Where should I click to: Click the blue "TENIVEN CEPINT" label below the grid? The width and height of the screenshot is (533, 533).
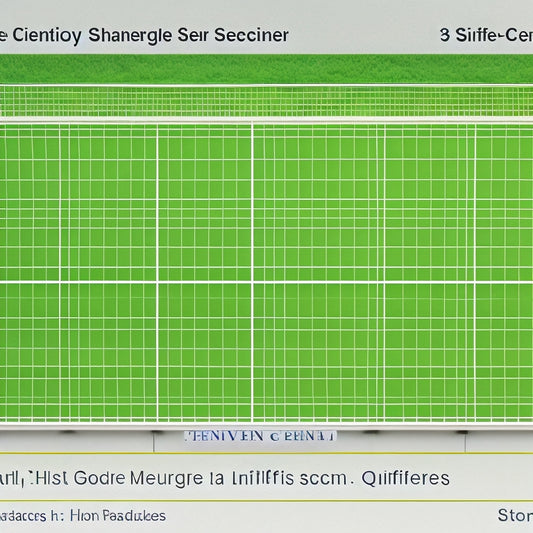click(x=260, y=436)
